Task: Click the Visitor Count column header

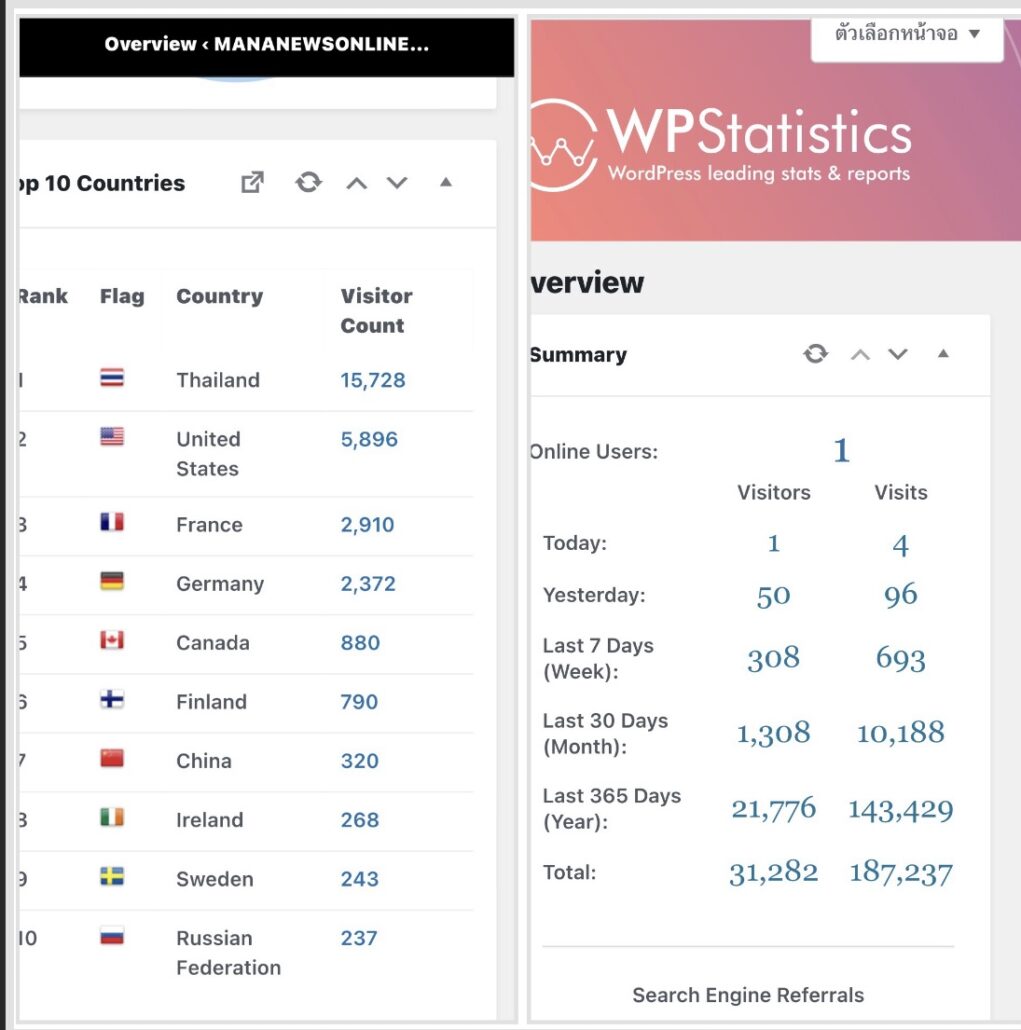Action: pyautogui.click(x=376, y=310)
